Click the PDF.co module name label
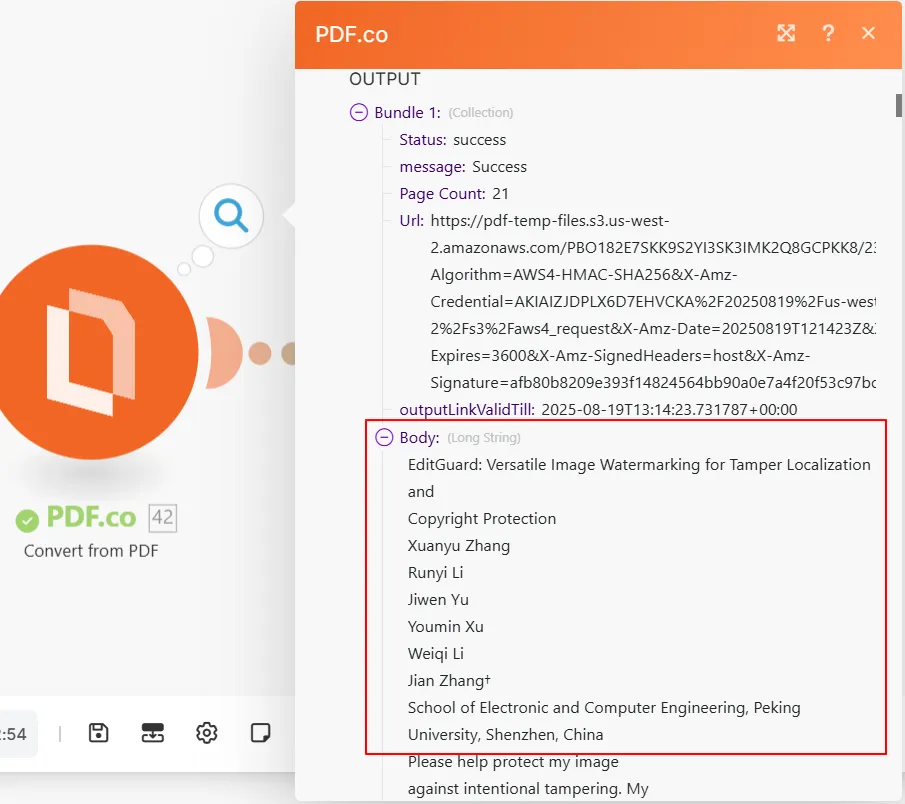 click(91, 517)
